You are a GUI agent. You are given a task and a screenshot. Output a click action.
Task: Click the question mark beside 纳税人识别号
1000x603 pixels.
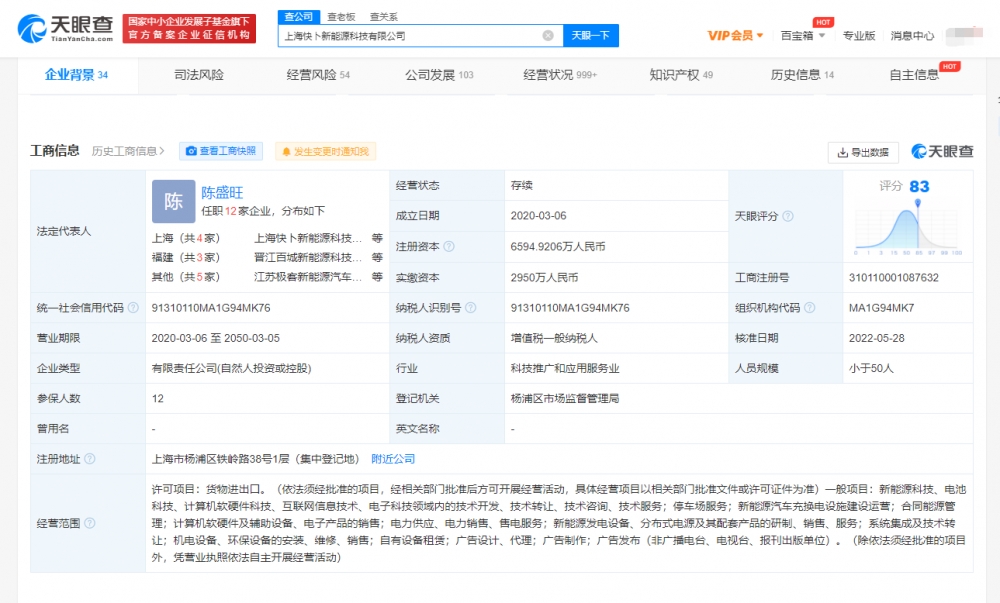471,308
